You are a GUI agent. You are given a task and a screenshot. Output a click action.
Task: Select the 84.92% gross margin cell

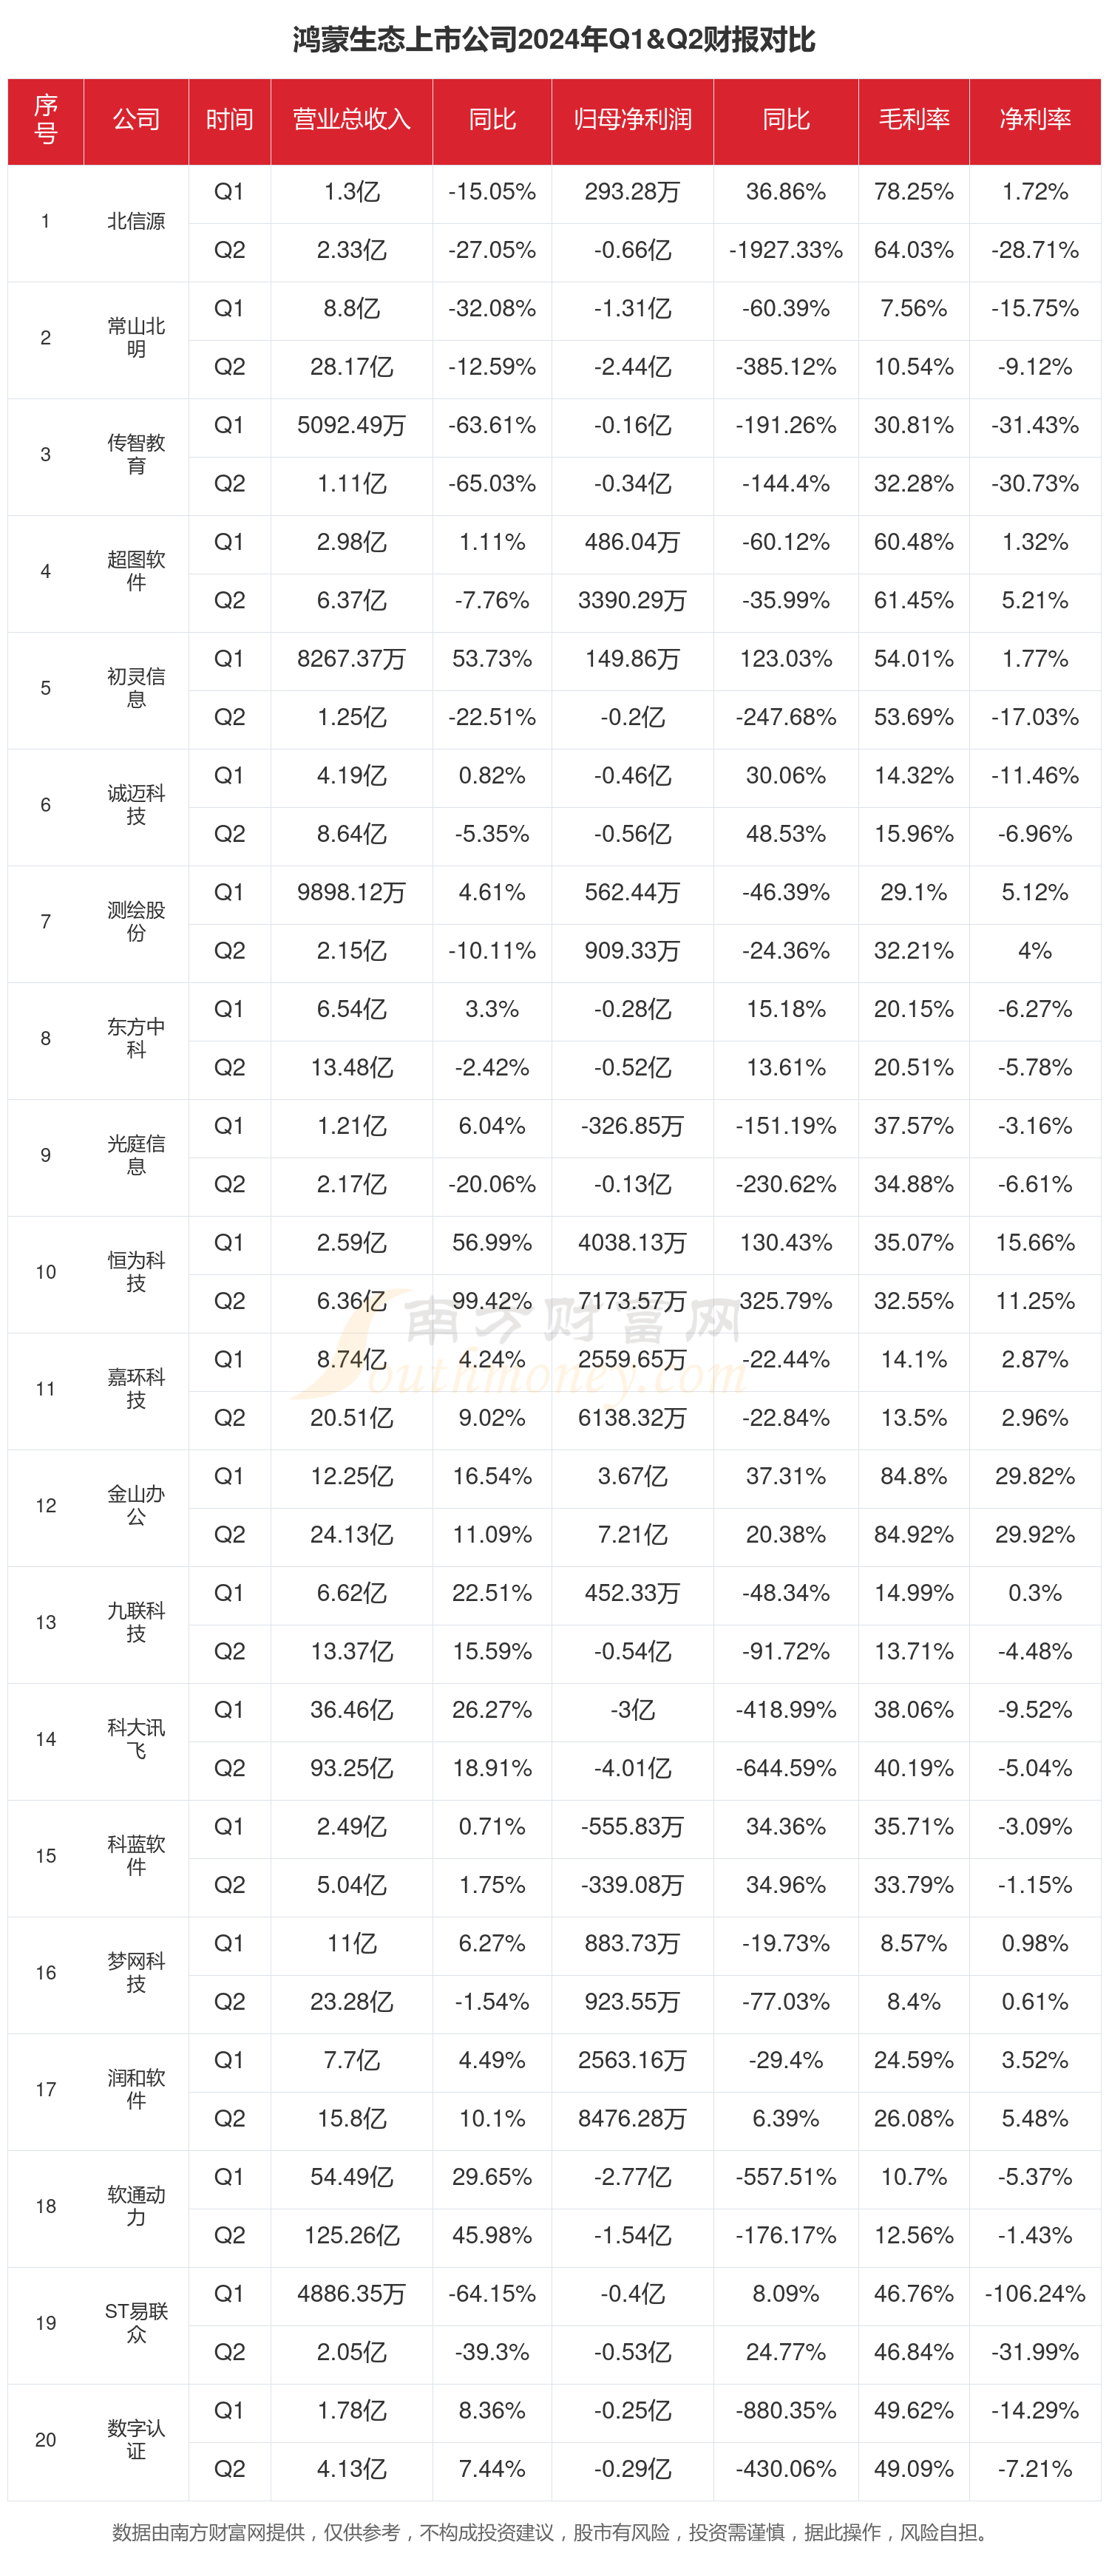[x=913, y=1534]
